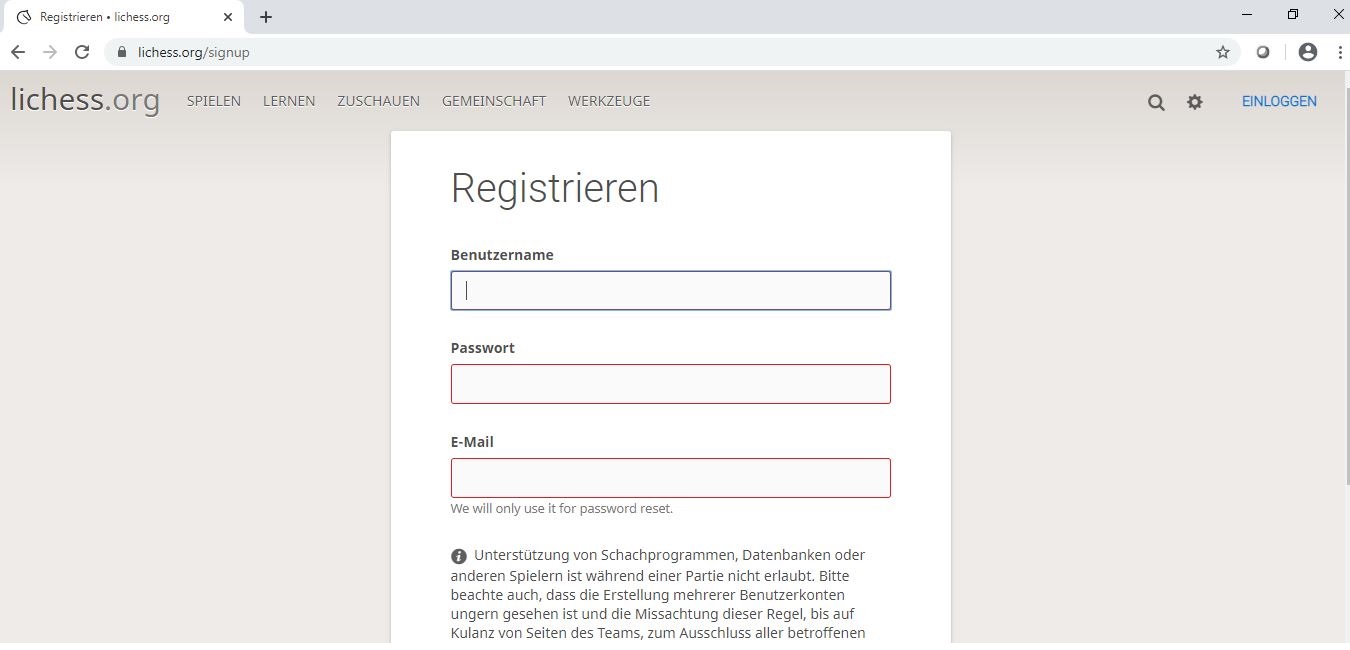Click into the Passwort field

[670, 384]
